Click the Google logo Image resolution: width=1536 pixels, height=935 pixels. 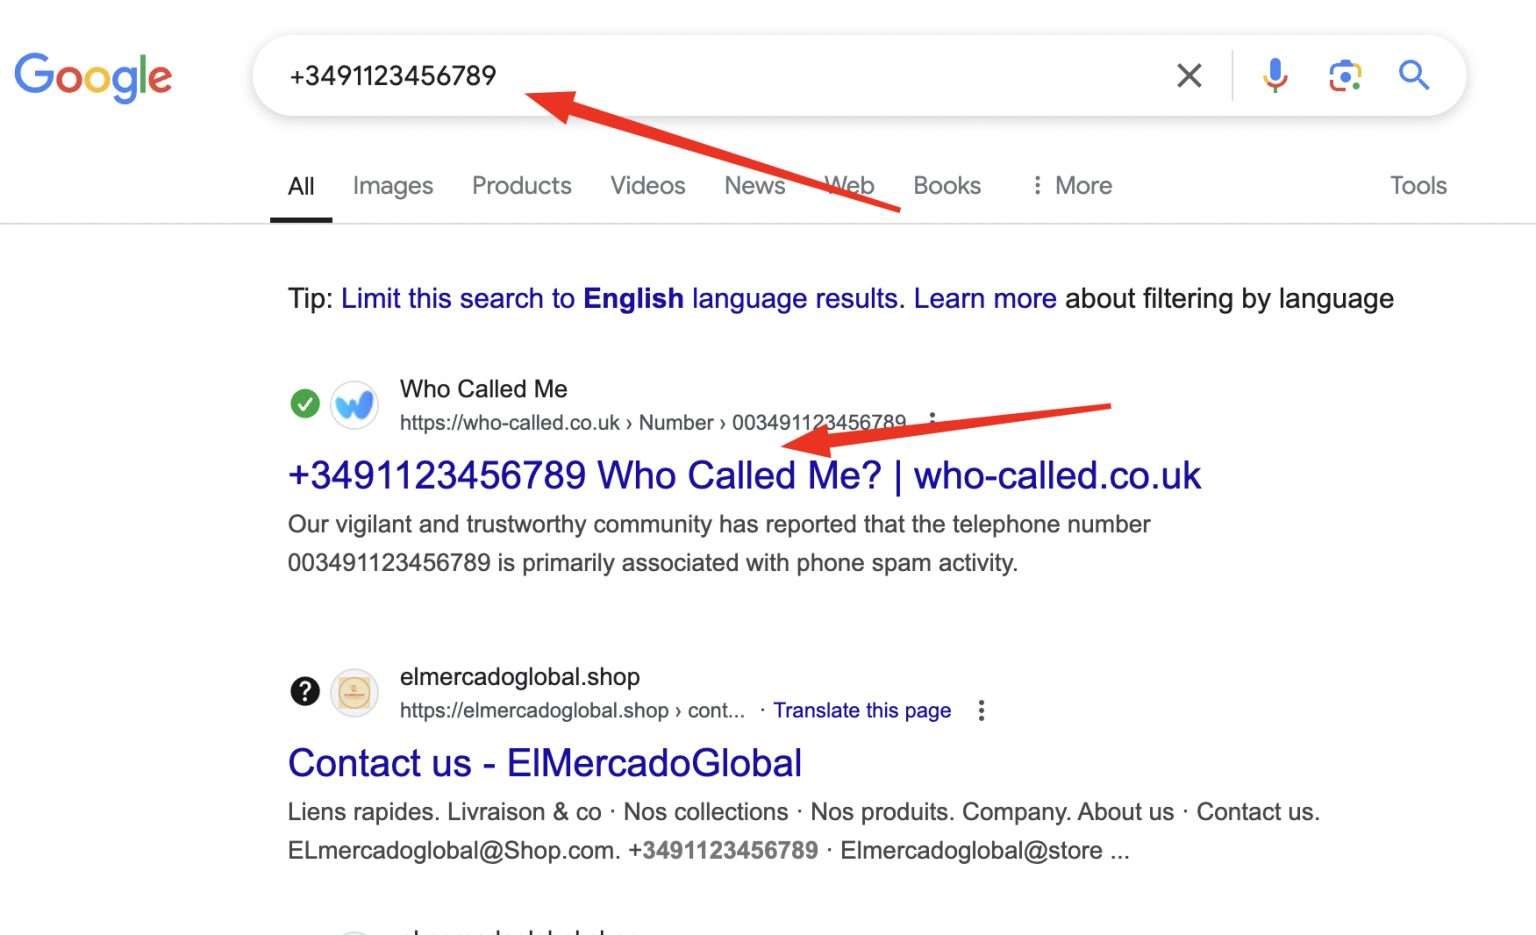click(93, 77)
